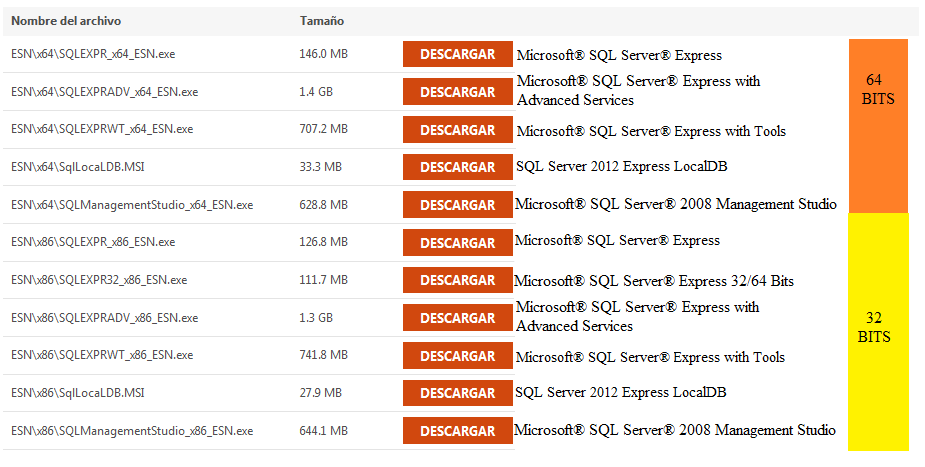Download SQLManagementStudio_x64_ESN.exe

(x=457, y=205)
